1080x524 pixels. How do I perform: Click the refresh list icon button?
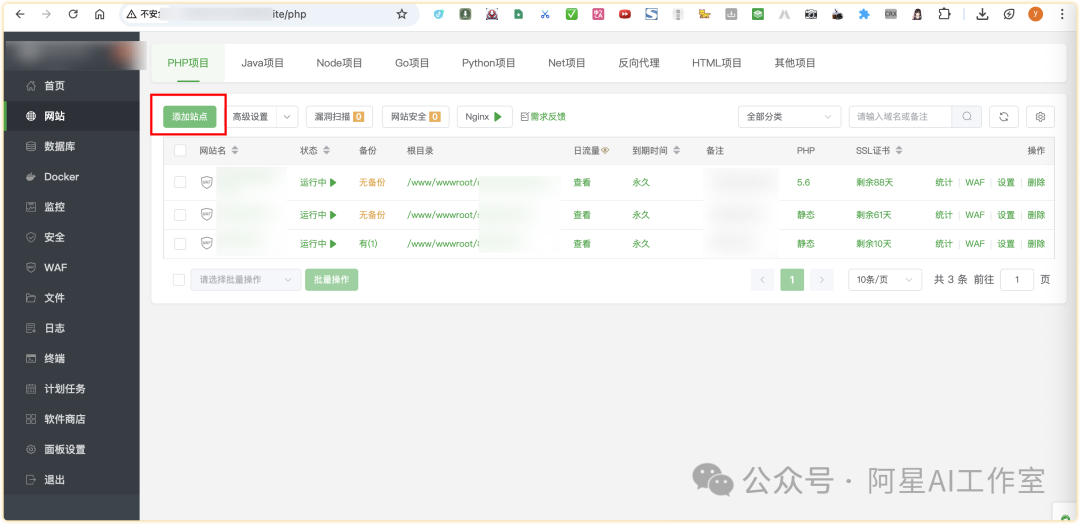(x=1003, y=117)
